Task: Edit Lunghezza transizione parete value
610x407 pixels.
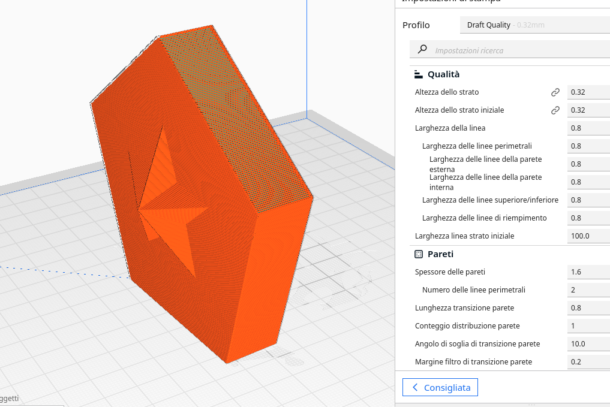Action: point(589,308)
